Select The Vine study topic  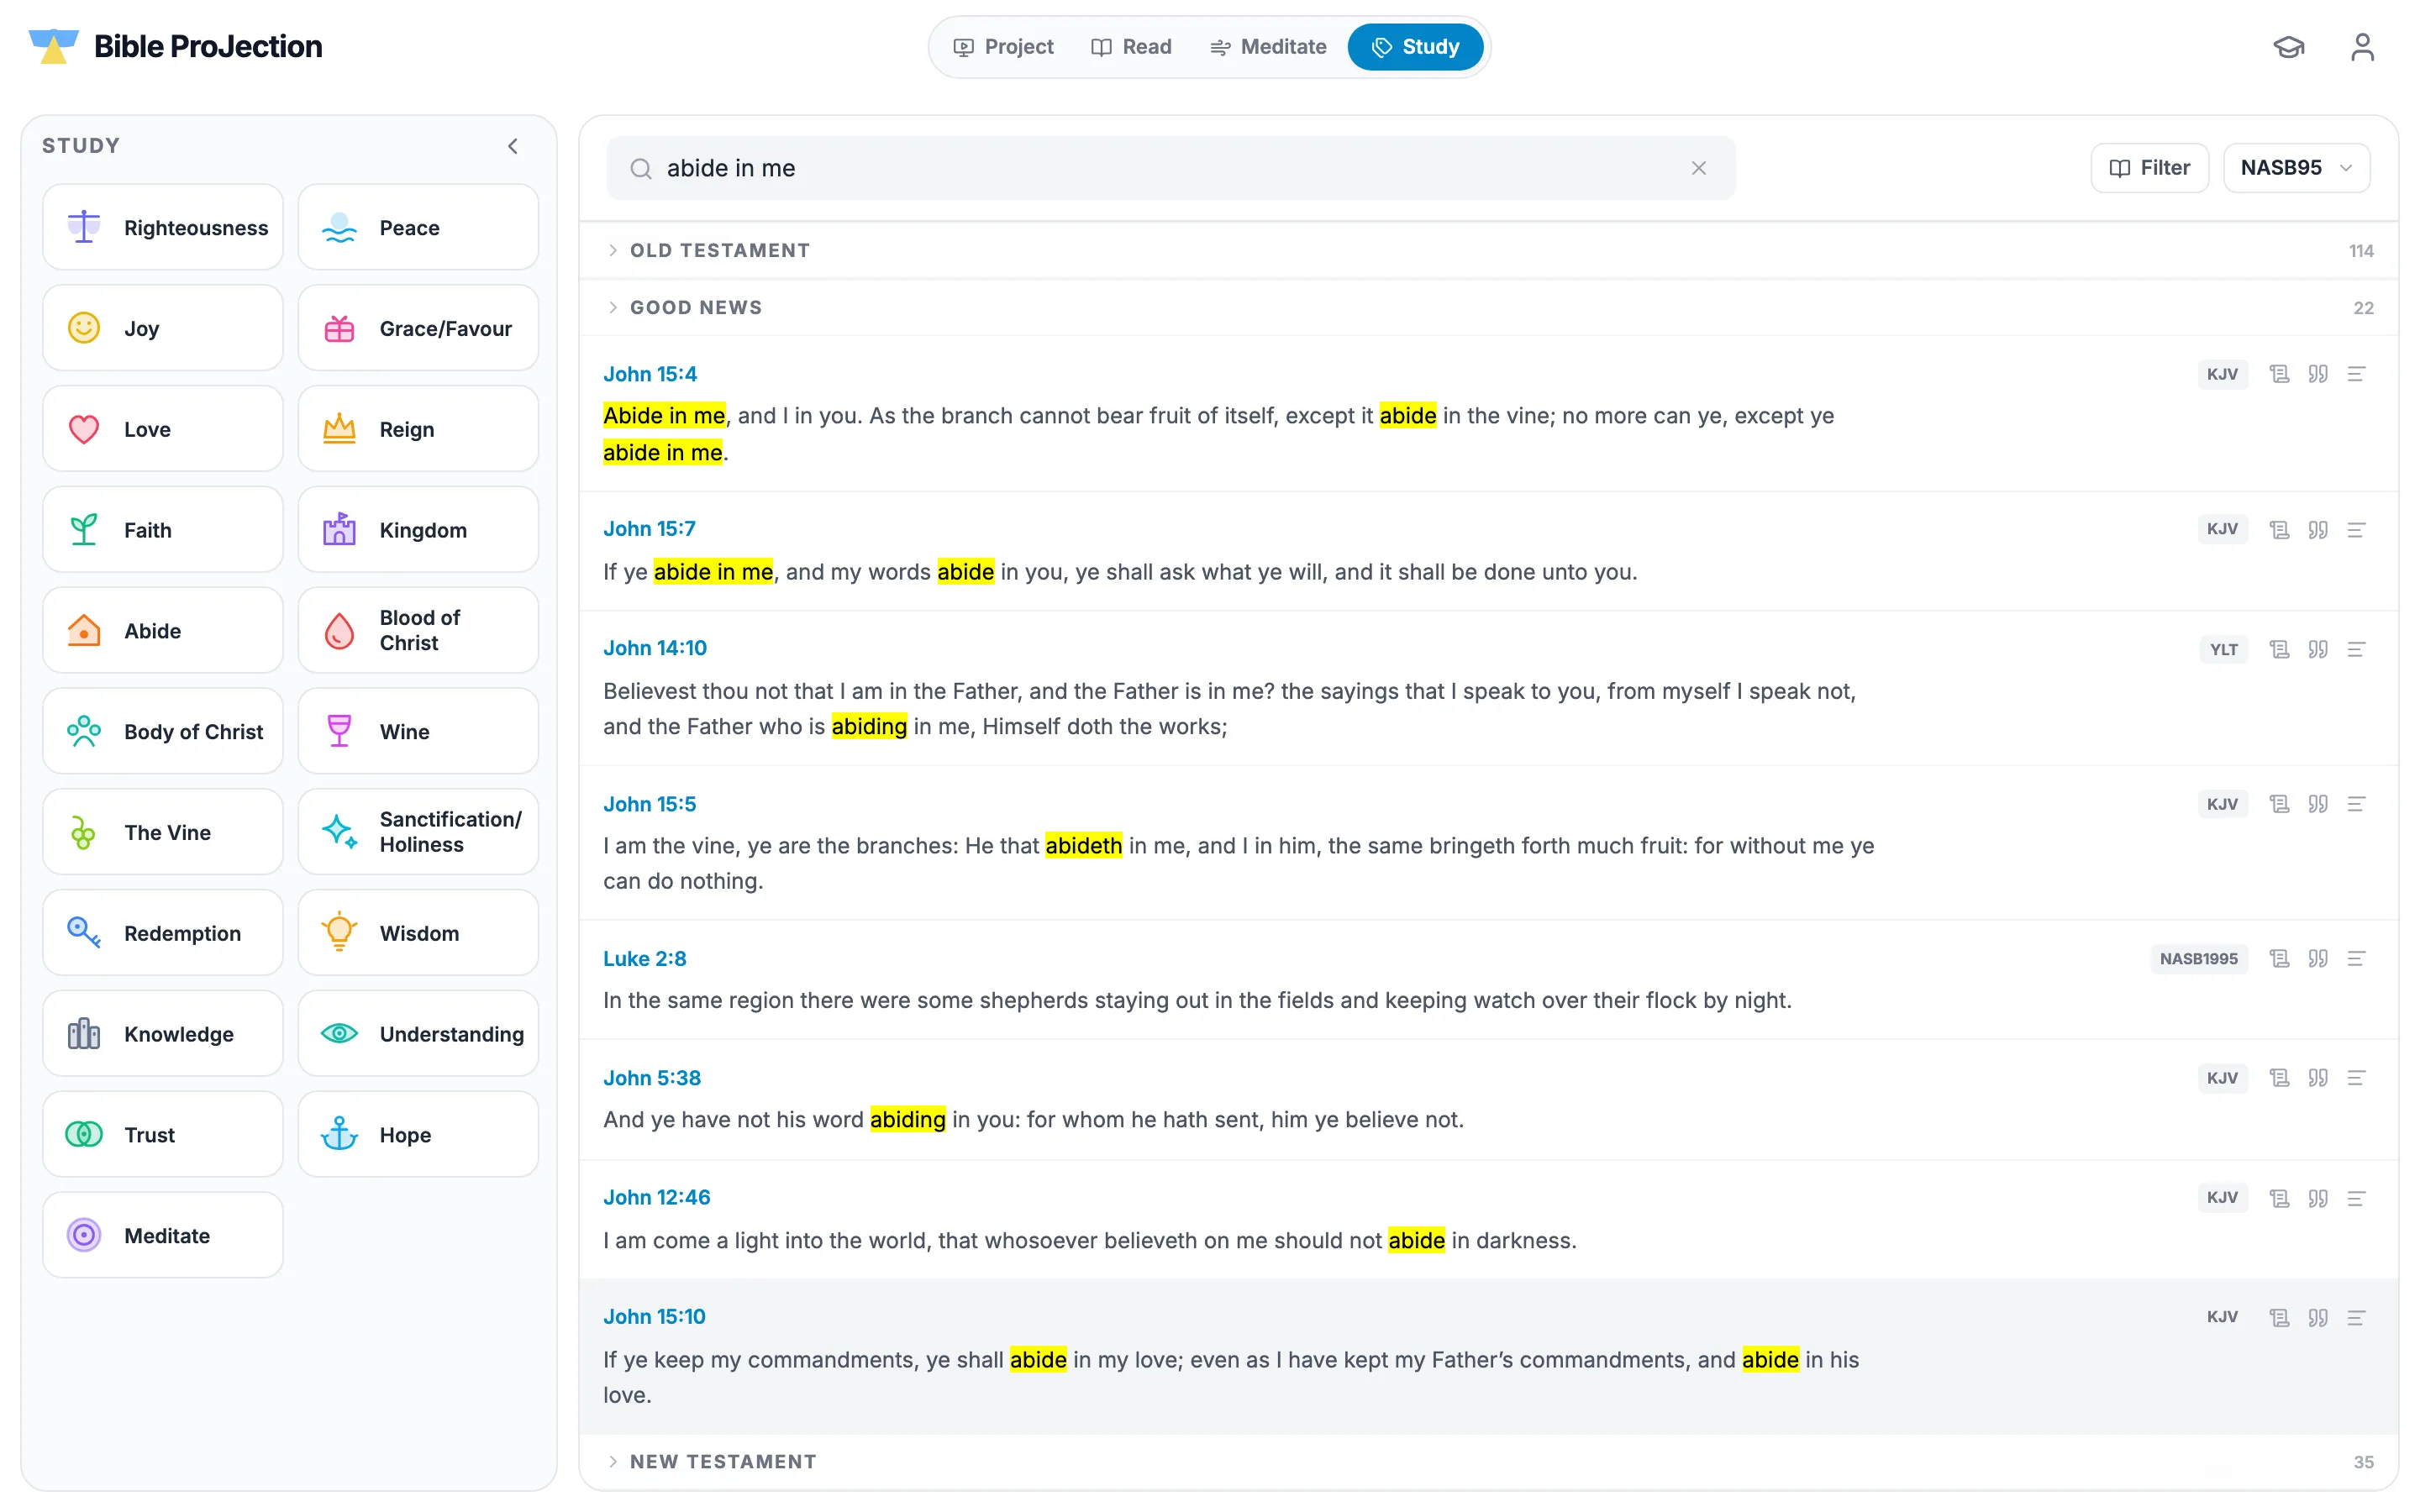(x=163, y=832)
